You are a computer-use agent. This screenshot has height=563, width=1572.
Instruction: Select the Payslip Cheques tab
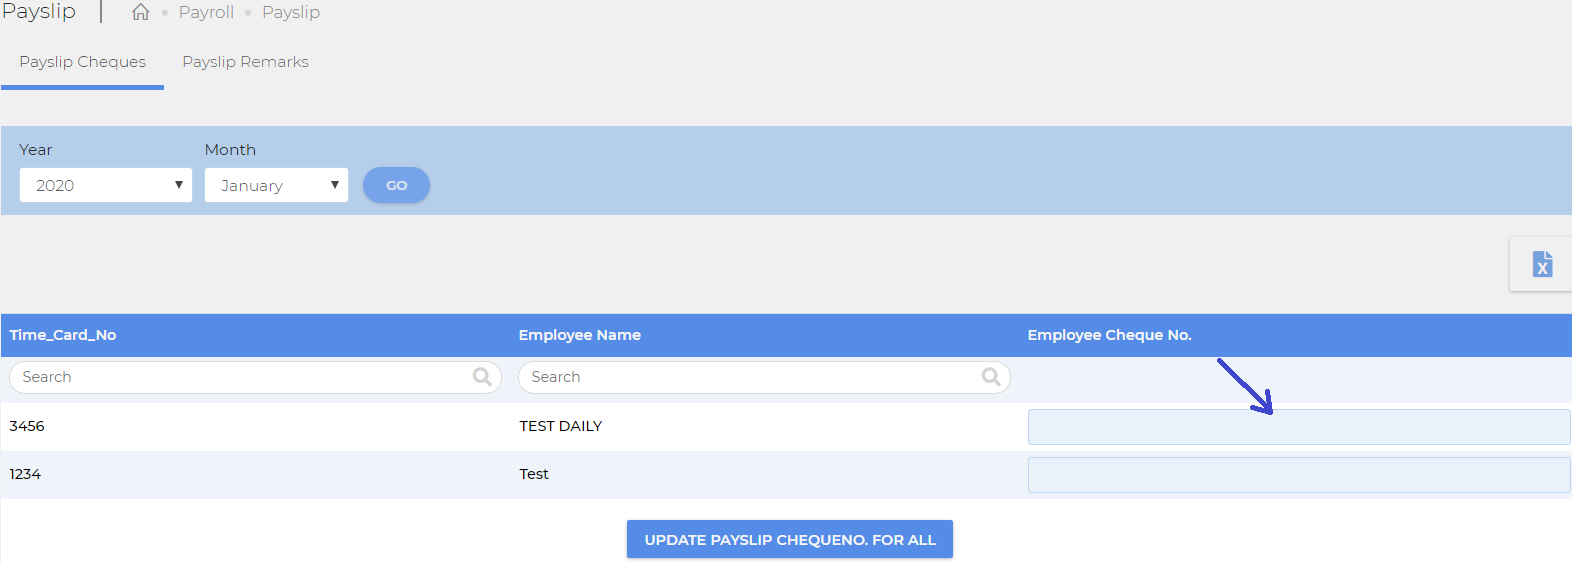[82, 62]
